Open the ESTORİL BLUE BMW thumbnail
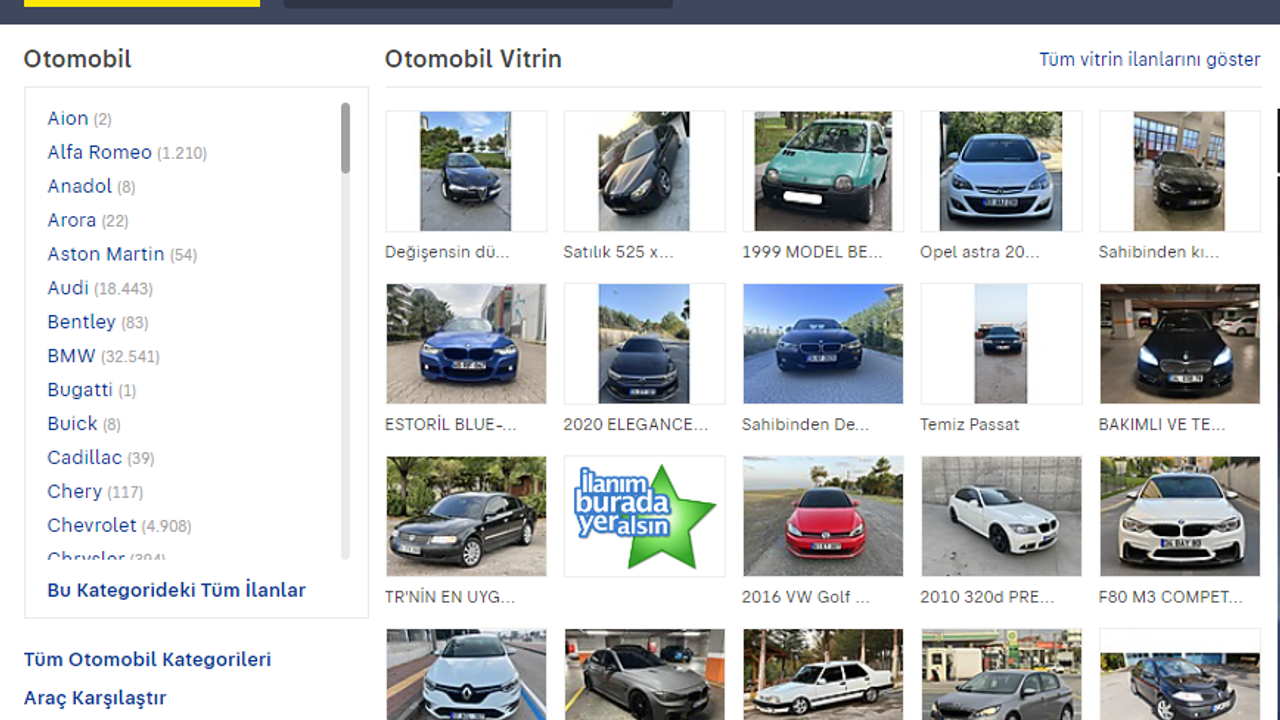This screenshot has width=1280, height=720. (x=466, y=344)
